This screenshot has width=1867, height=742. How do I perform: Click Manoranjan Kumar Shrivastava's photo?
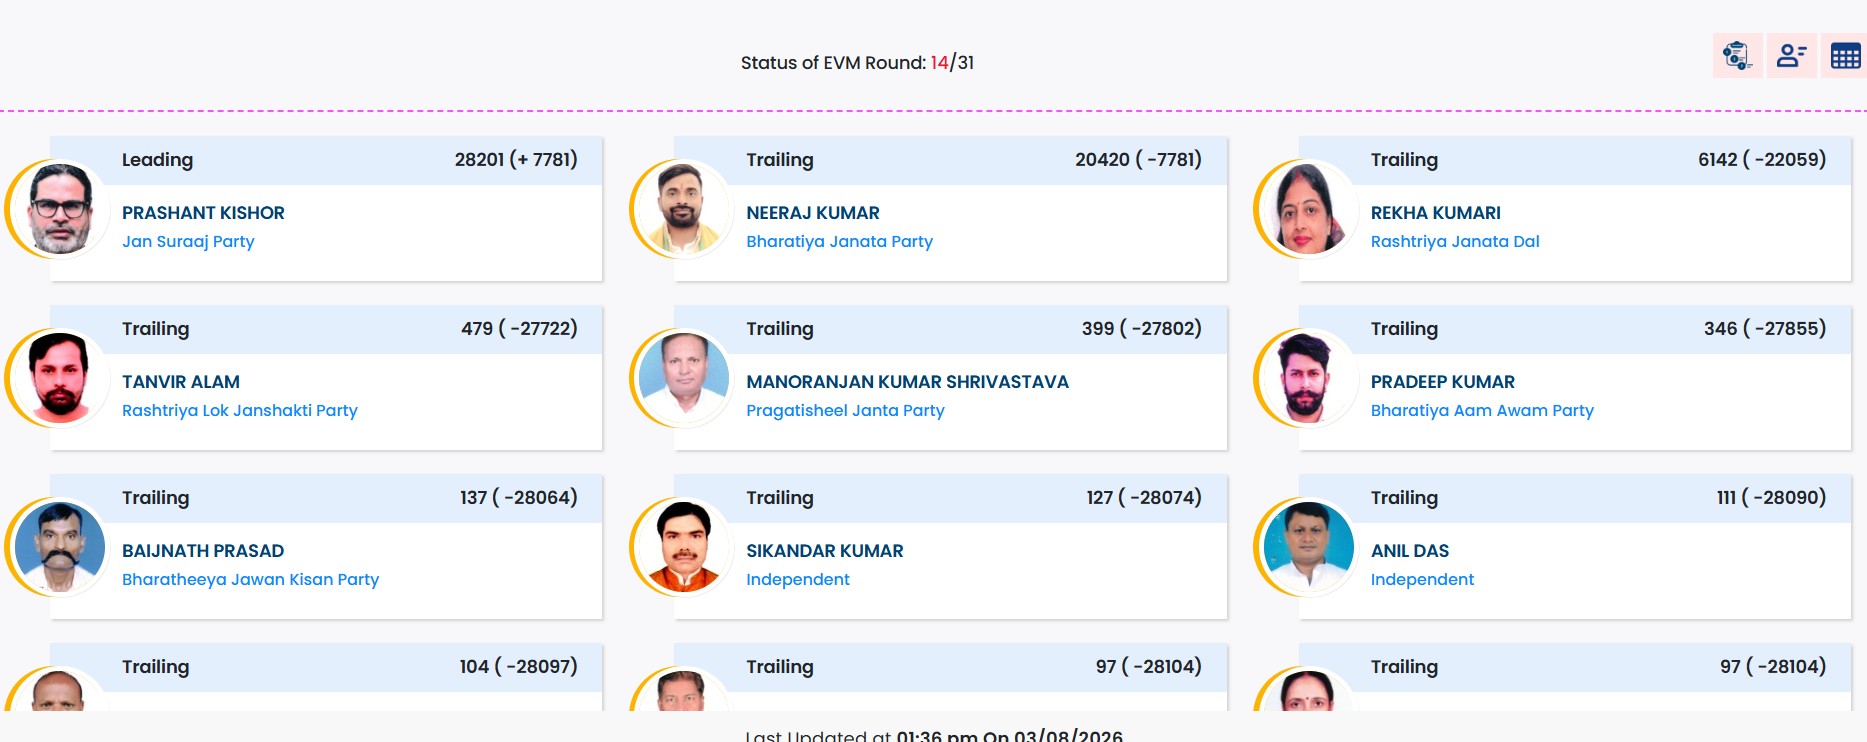click(683, 378)
